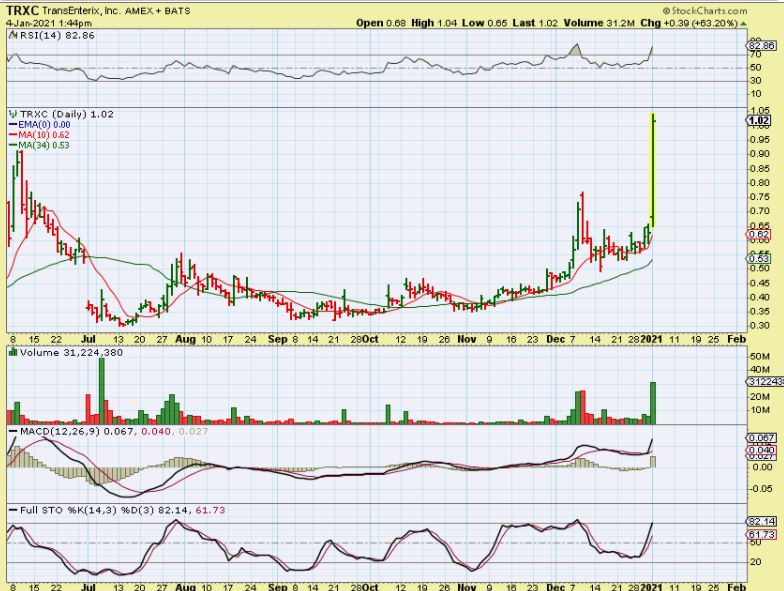Click the RSI(14) indicator line icon
The width and height of the screenshot is (784, 591).
[x=11, y=34]
